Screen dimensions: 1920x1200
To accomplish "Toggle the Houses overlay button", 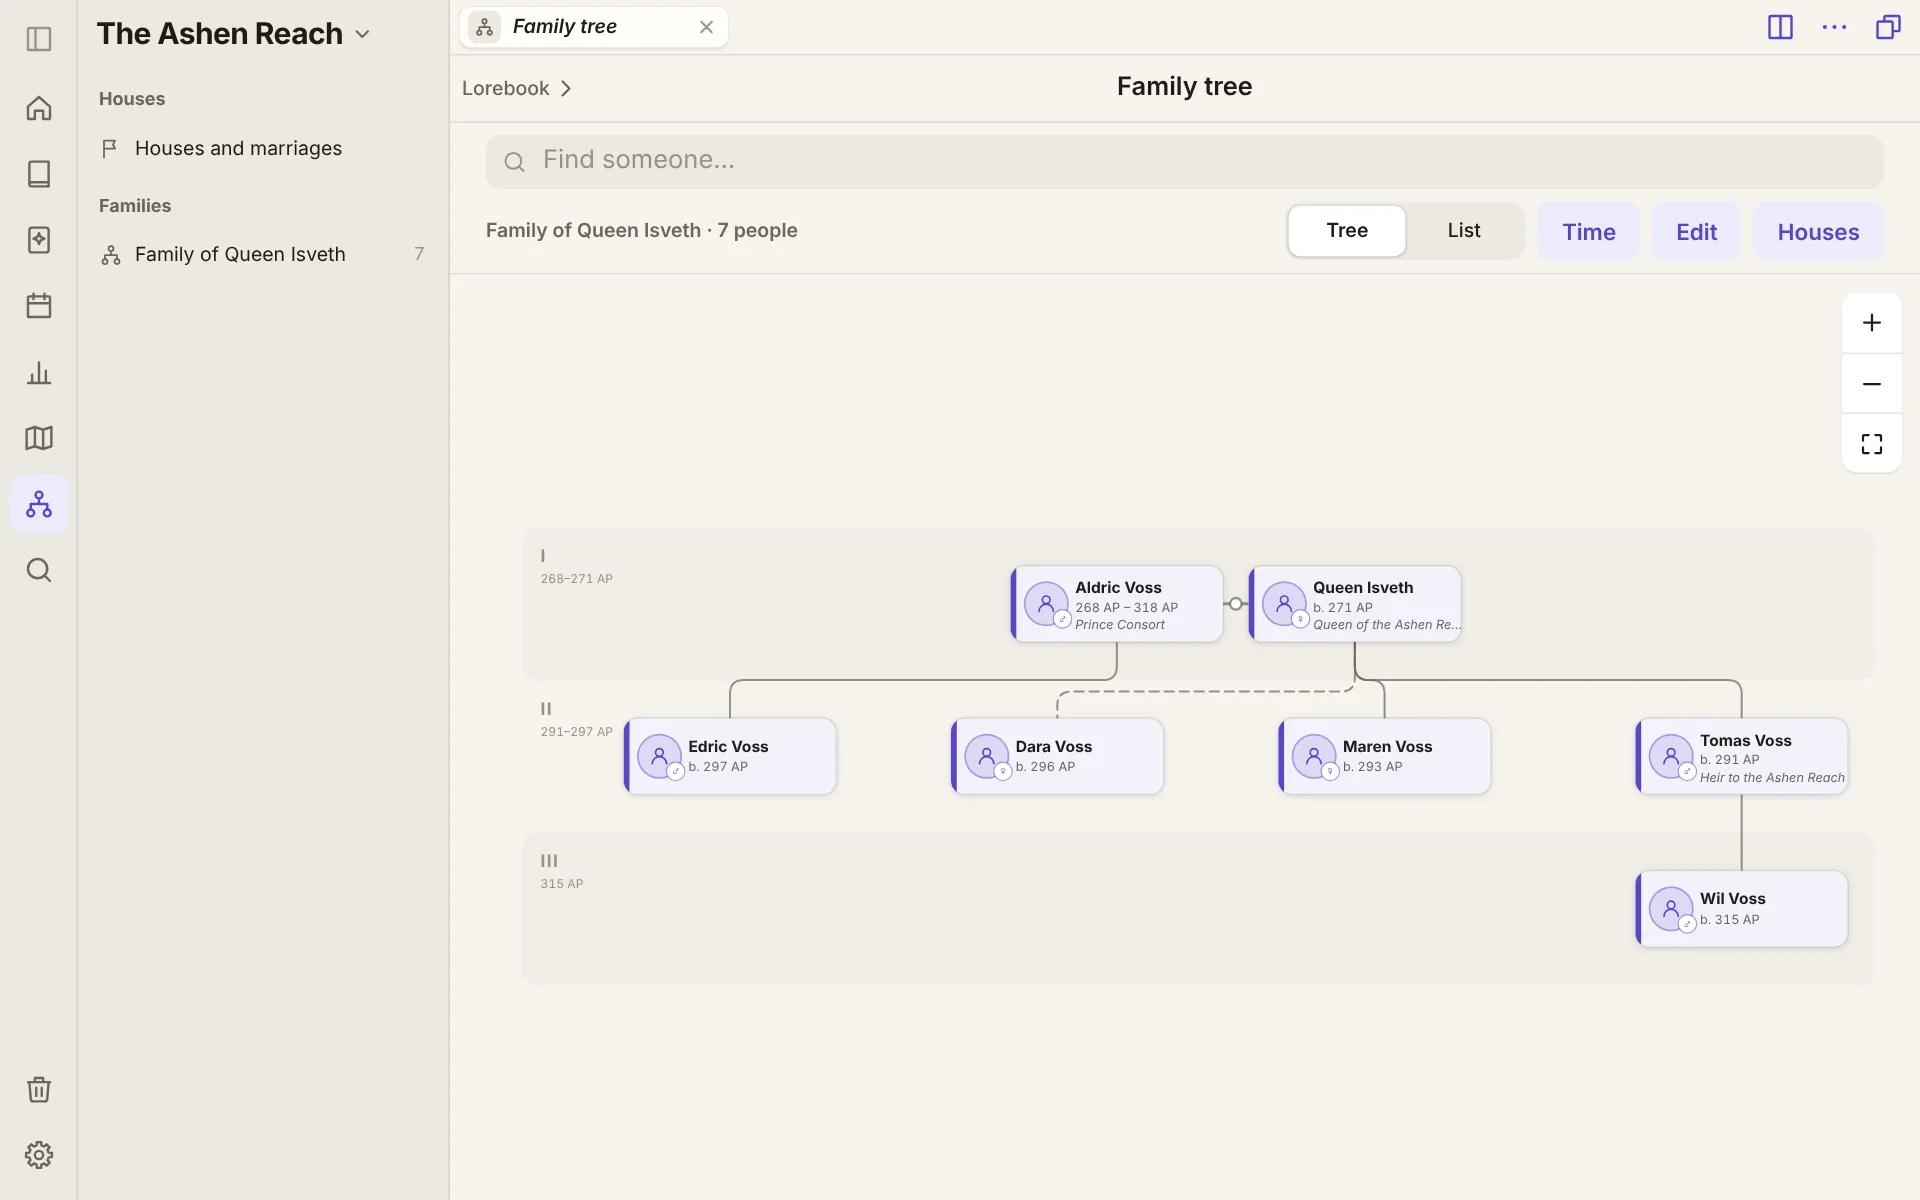I will pos(1818,232).
